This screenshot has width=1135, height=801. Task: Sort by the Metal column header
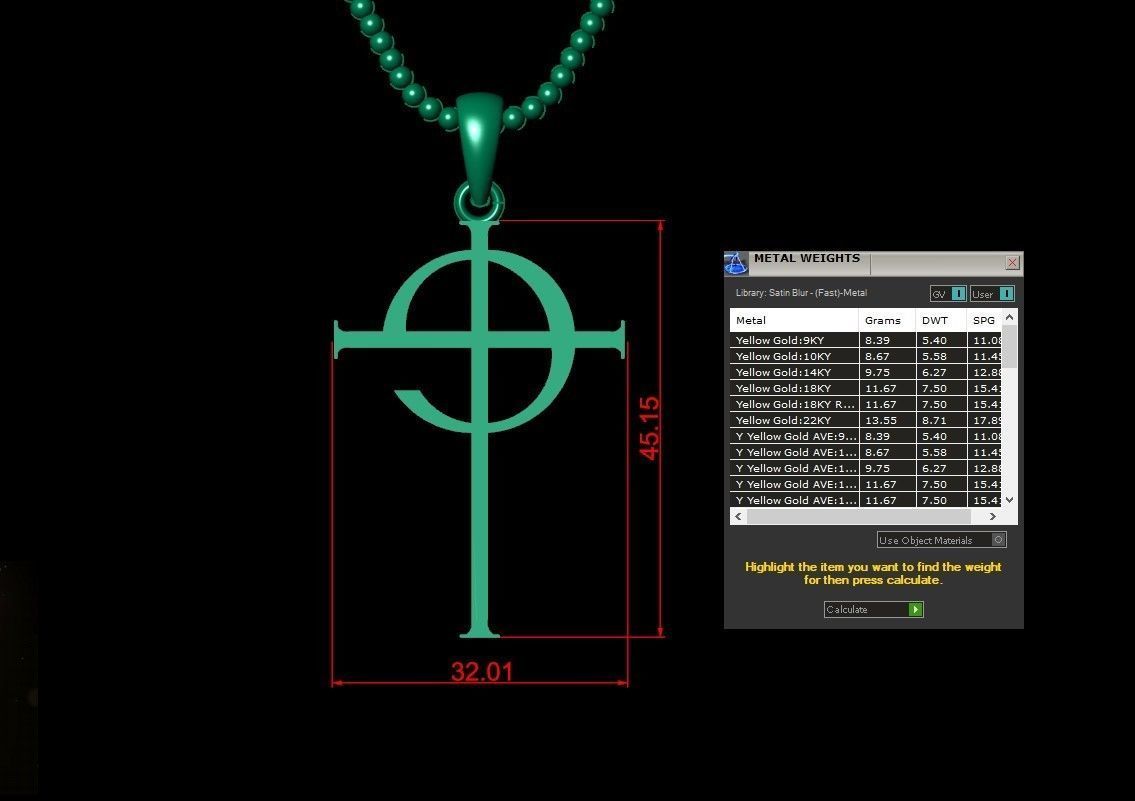tap(794, 320)
